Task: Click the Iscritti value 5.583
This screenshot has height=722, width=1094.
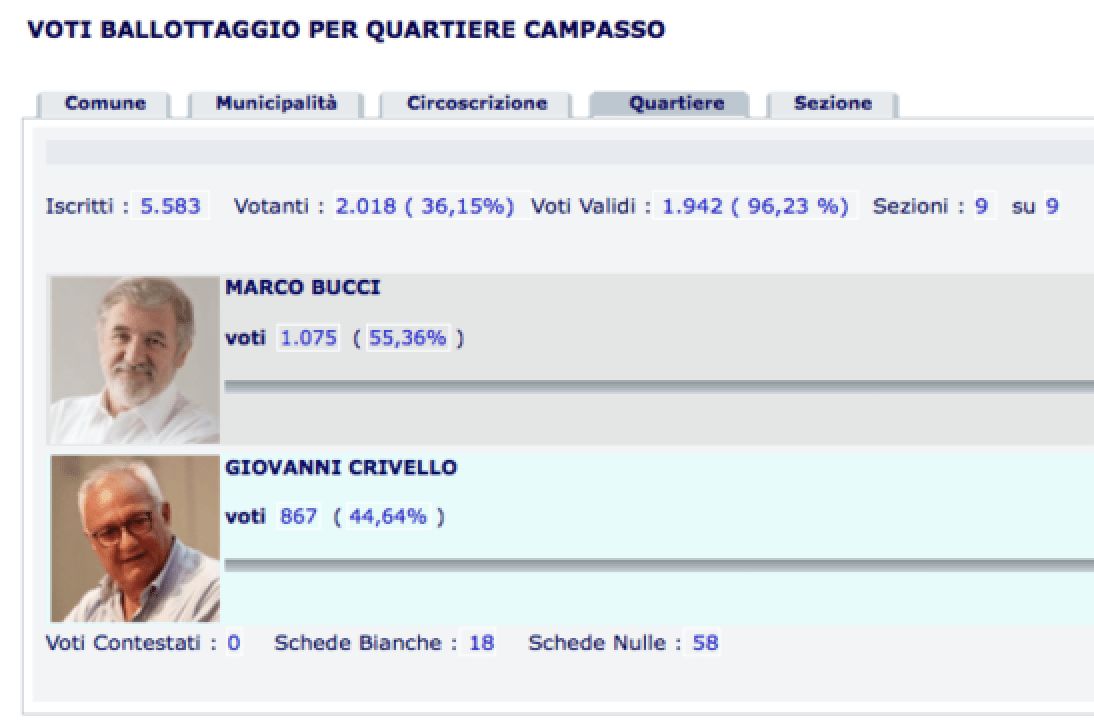Action: click(x=170, y=206)
